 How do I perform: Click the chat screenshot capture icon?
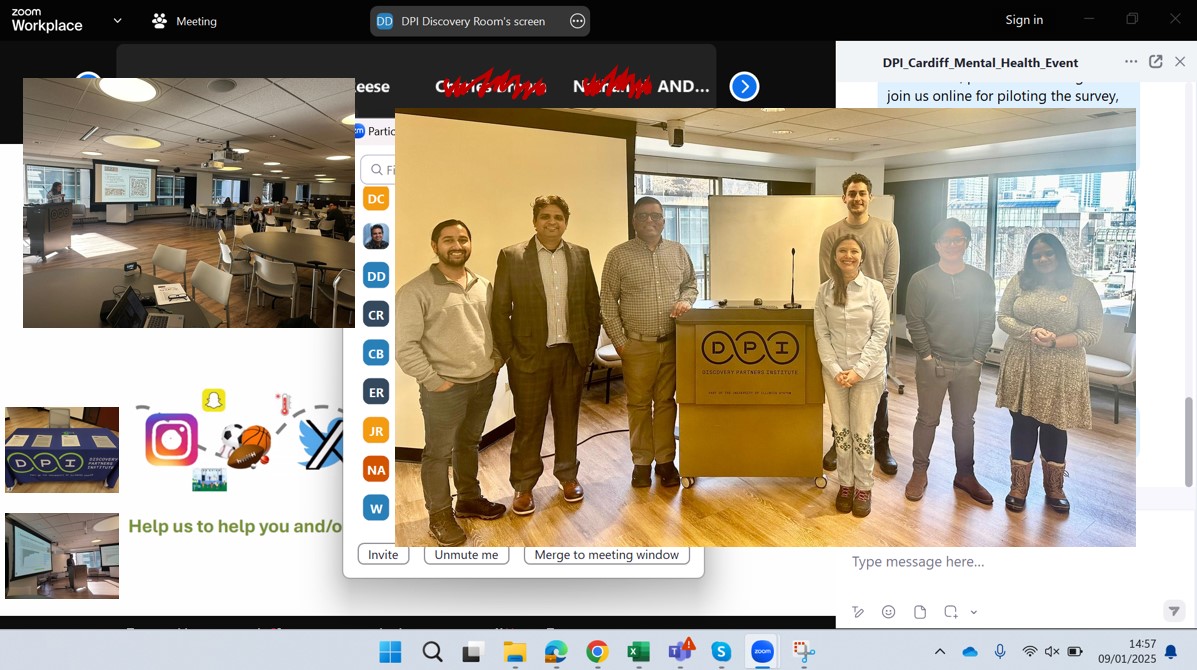point(950,612)
